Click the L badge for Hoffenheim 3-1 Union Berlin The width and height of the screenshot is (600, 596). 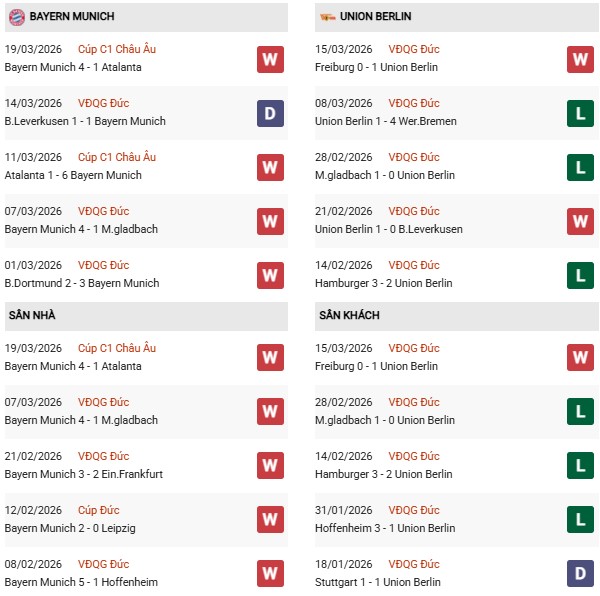tap(580, 520)
